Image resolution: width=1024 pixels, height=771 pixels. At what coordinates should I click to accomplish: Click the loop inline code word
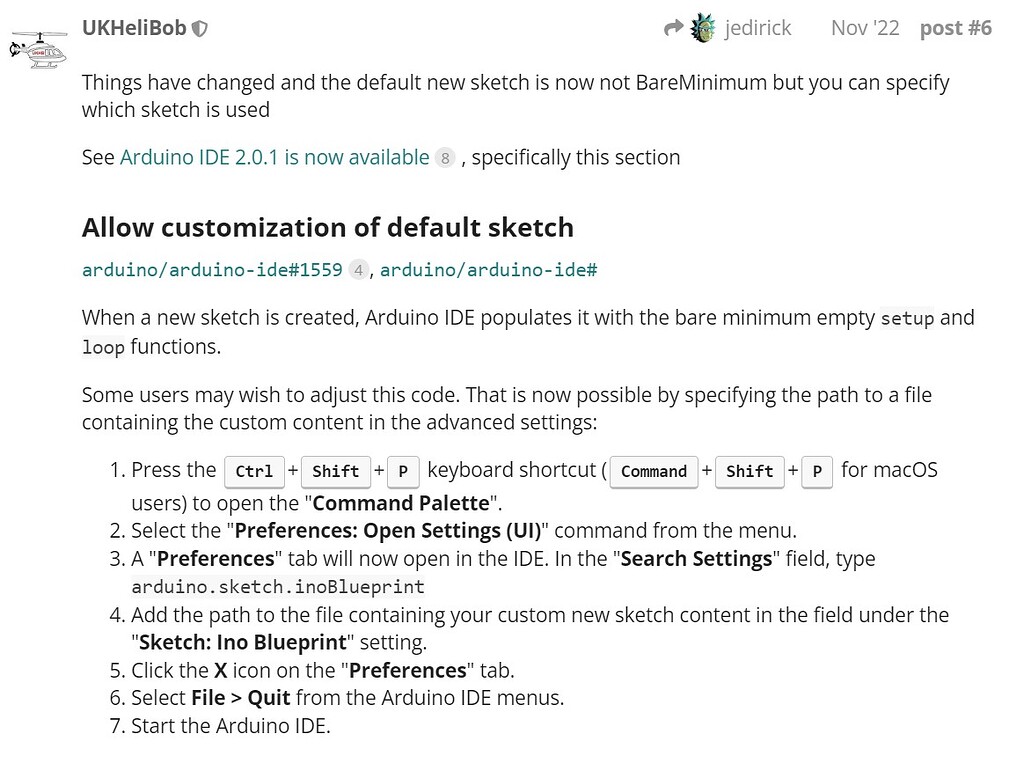point(103,347)
